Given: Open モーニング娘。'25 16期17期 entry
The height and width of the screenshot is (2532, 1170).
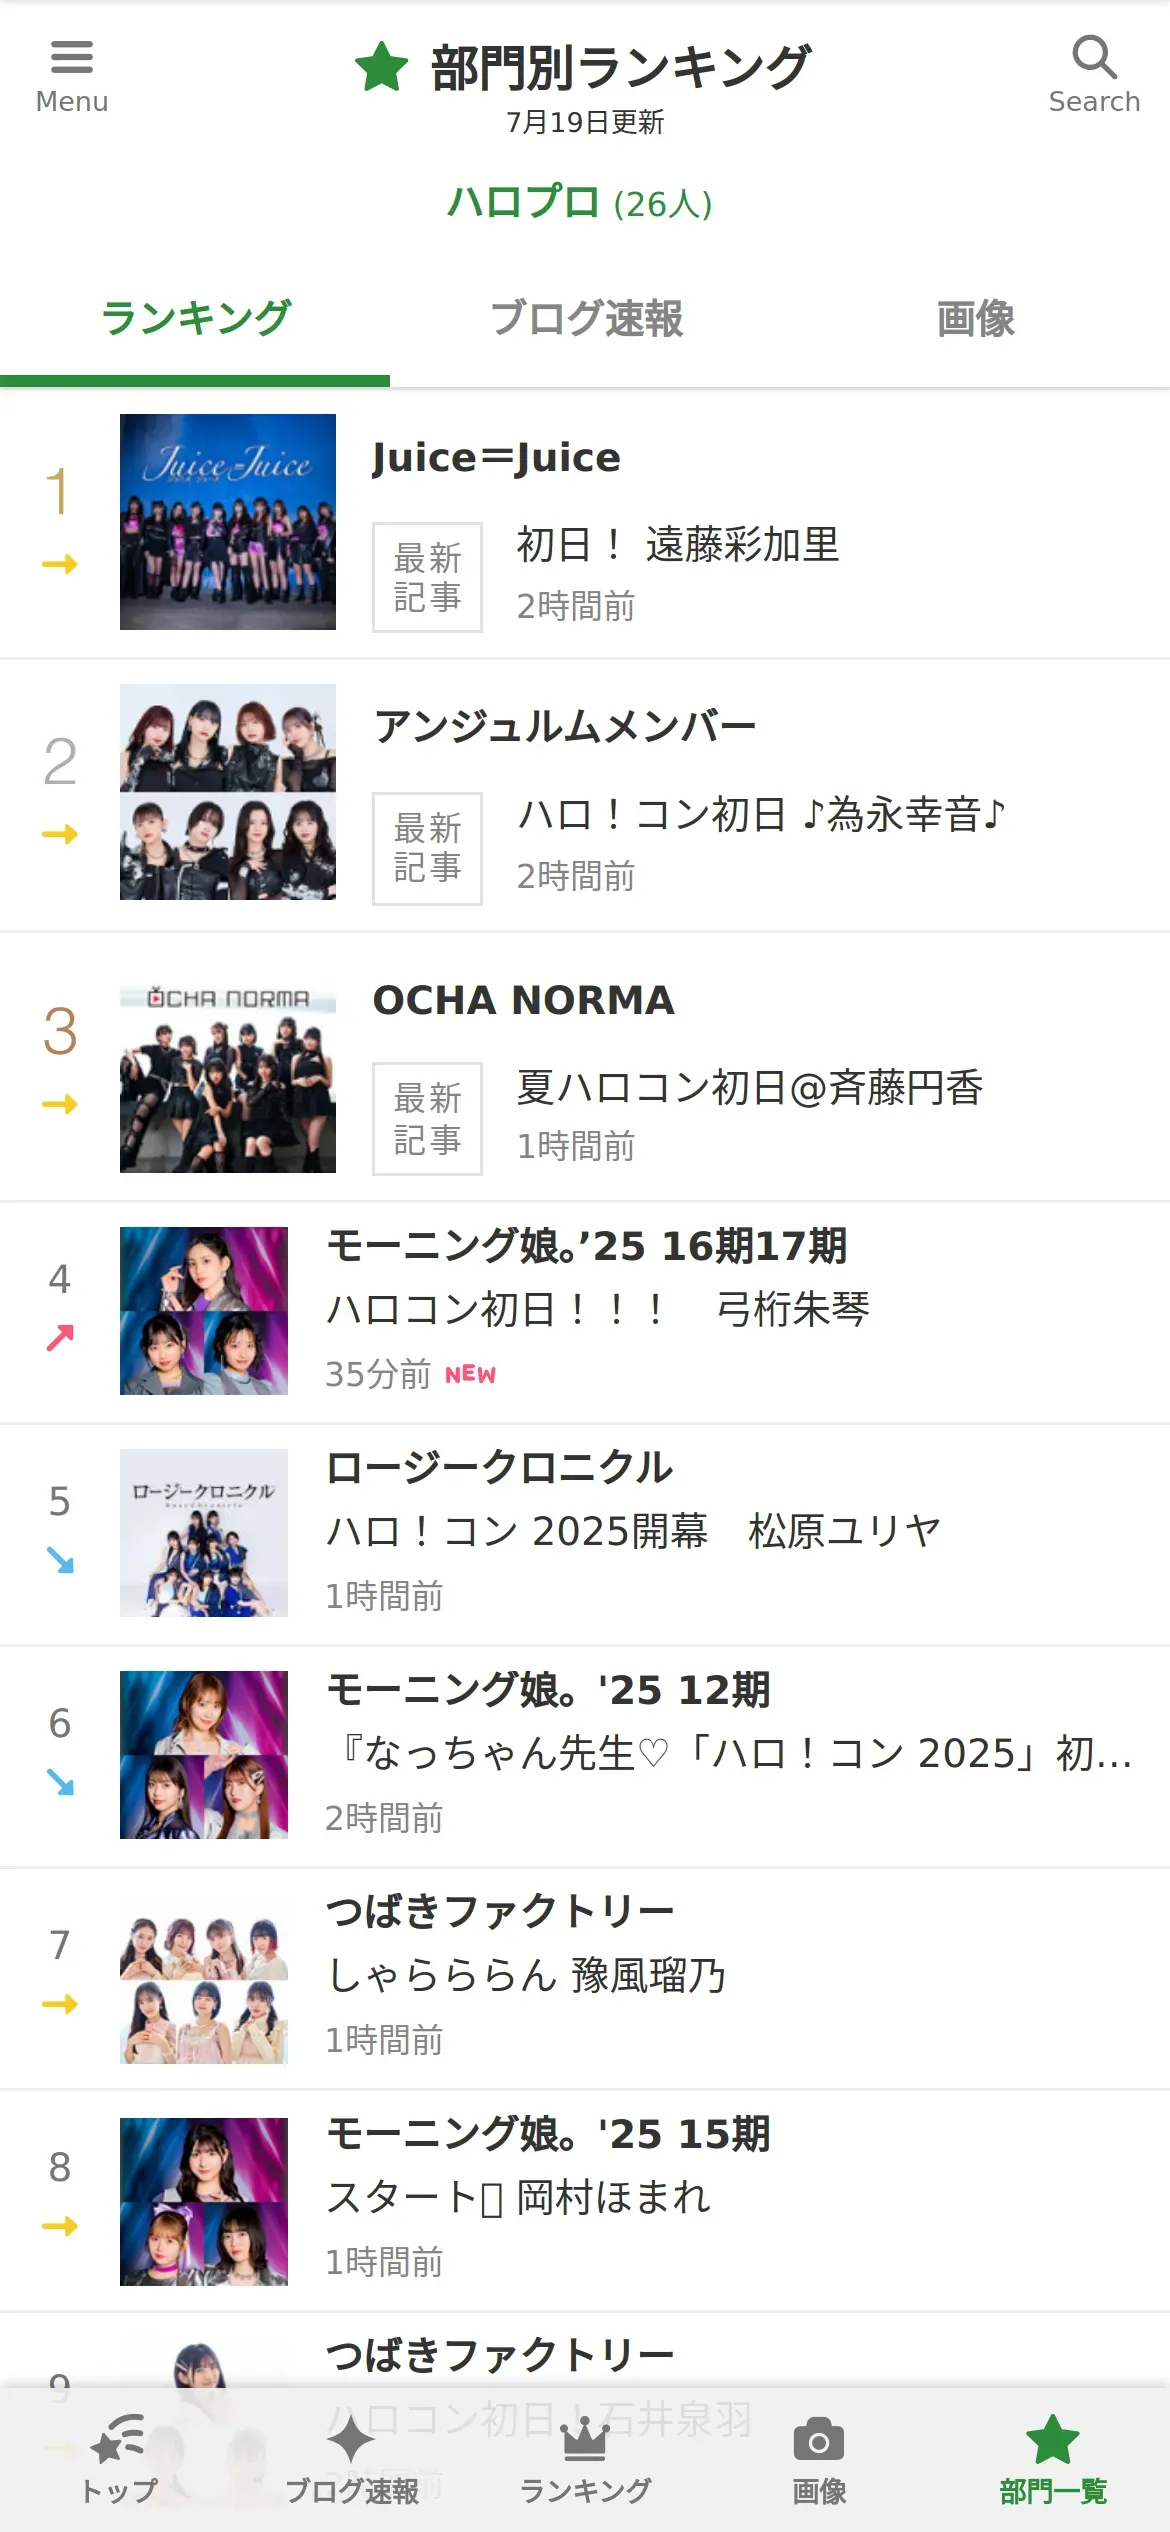Looking at the screenshot, I should click(x=587, y=1247).
